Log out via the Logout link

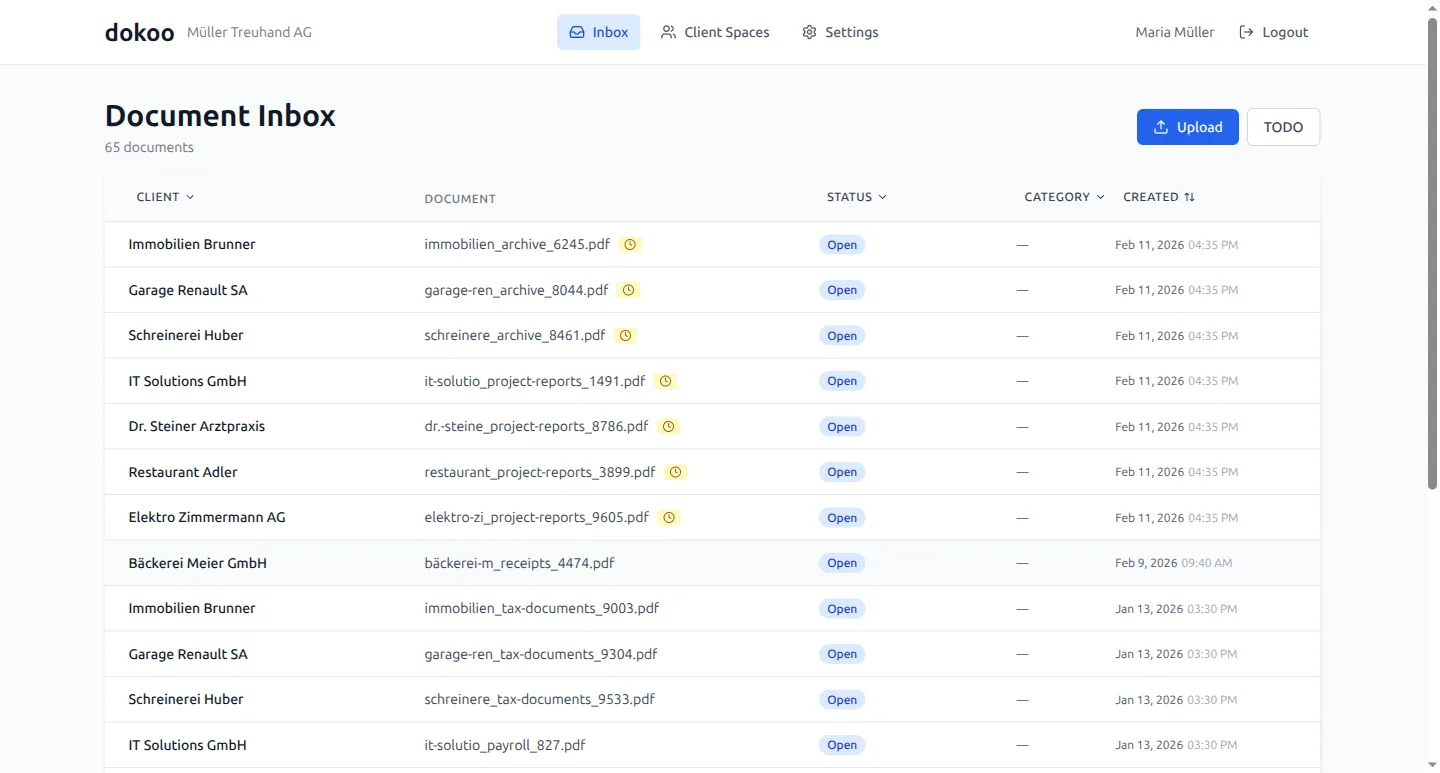pos(1273,32)
